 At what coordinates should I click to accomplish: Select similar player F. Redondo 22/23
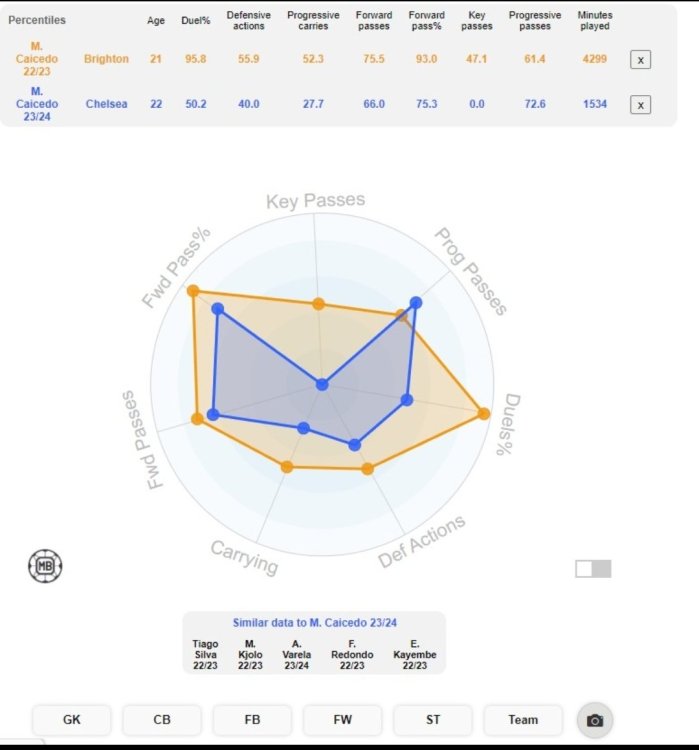click(352, 654)
